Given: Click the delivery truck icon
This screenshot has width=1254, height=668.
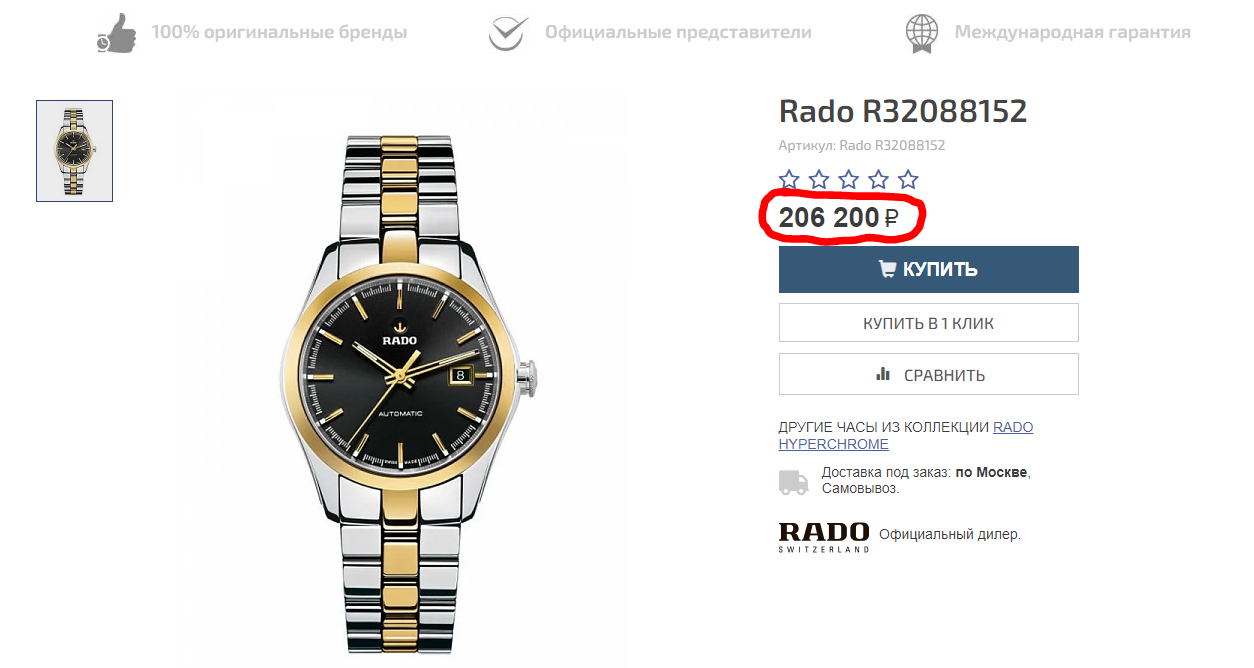Looking at the screenshot, I should point(793,481).
